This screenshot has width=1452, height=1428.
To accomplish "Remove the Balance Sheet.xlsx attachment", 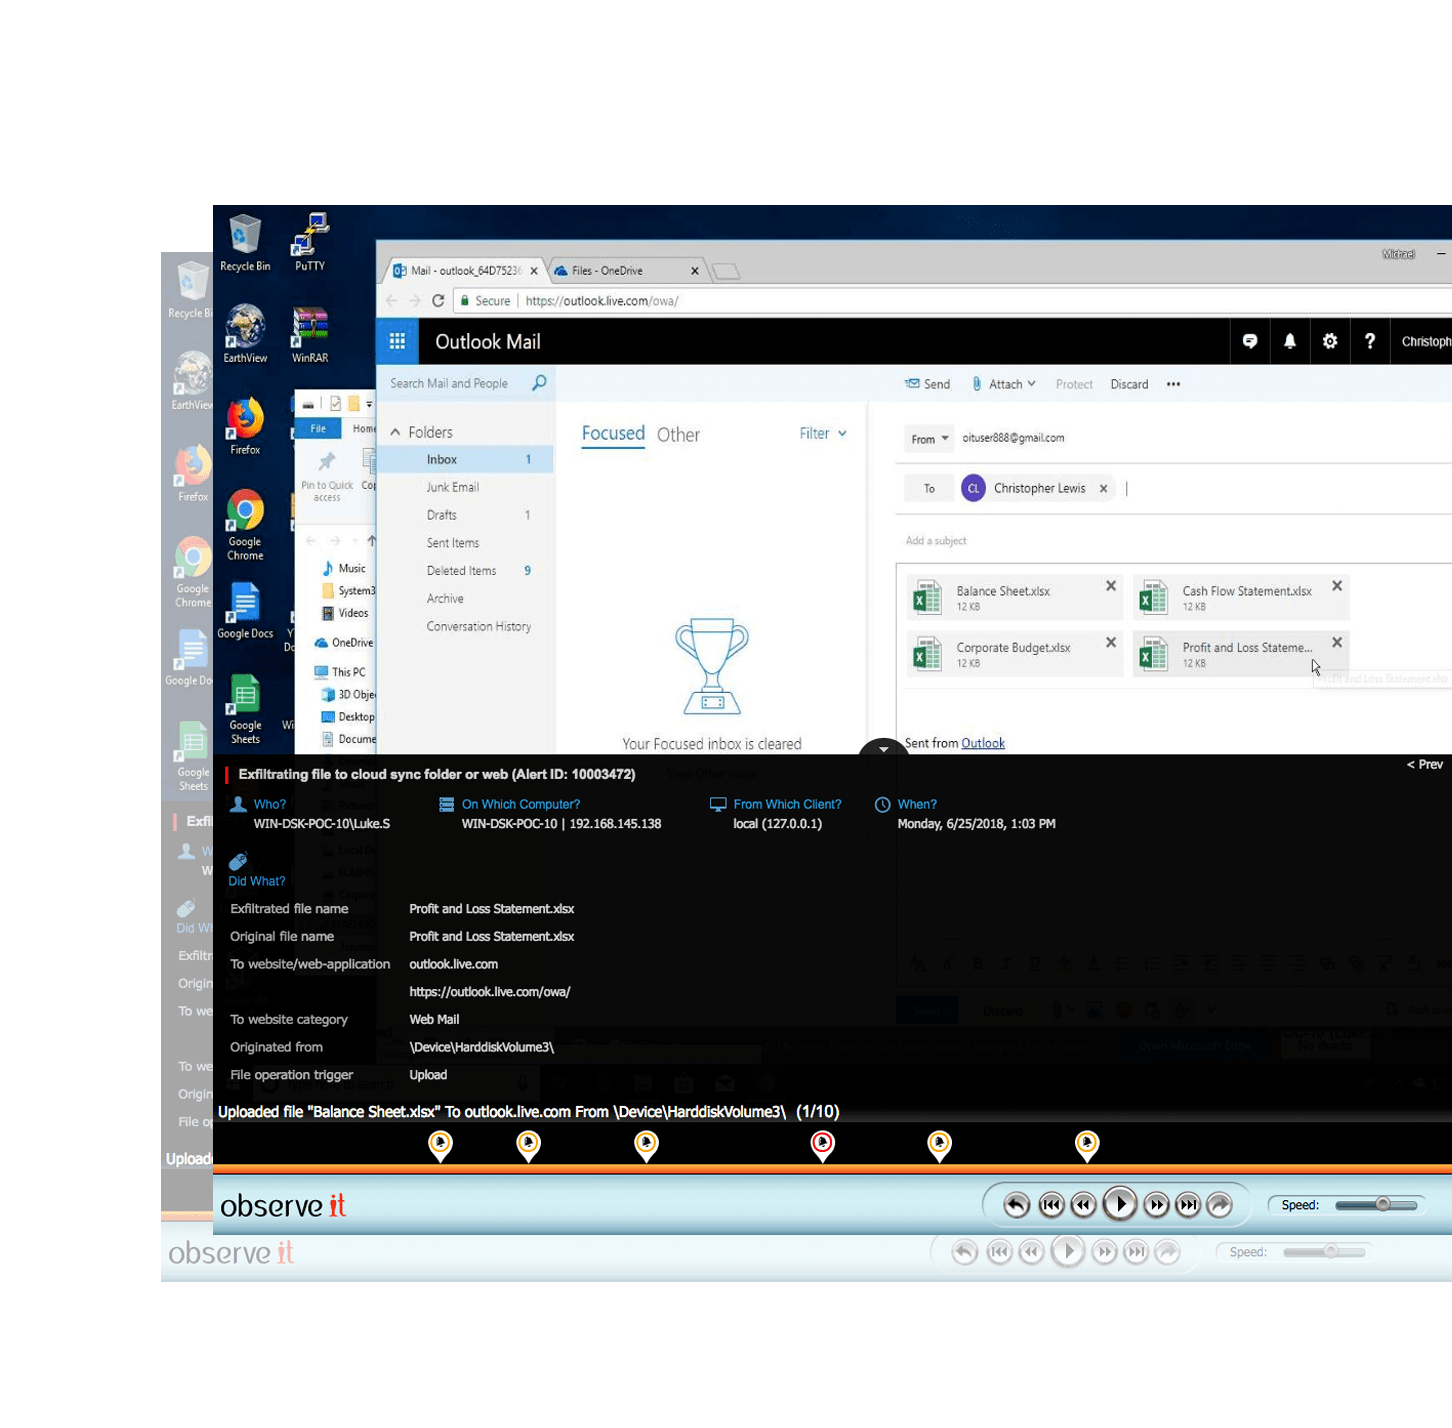I will coord(1110,586).
